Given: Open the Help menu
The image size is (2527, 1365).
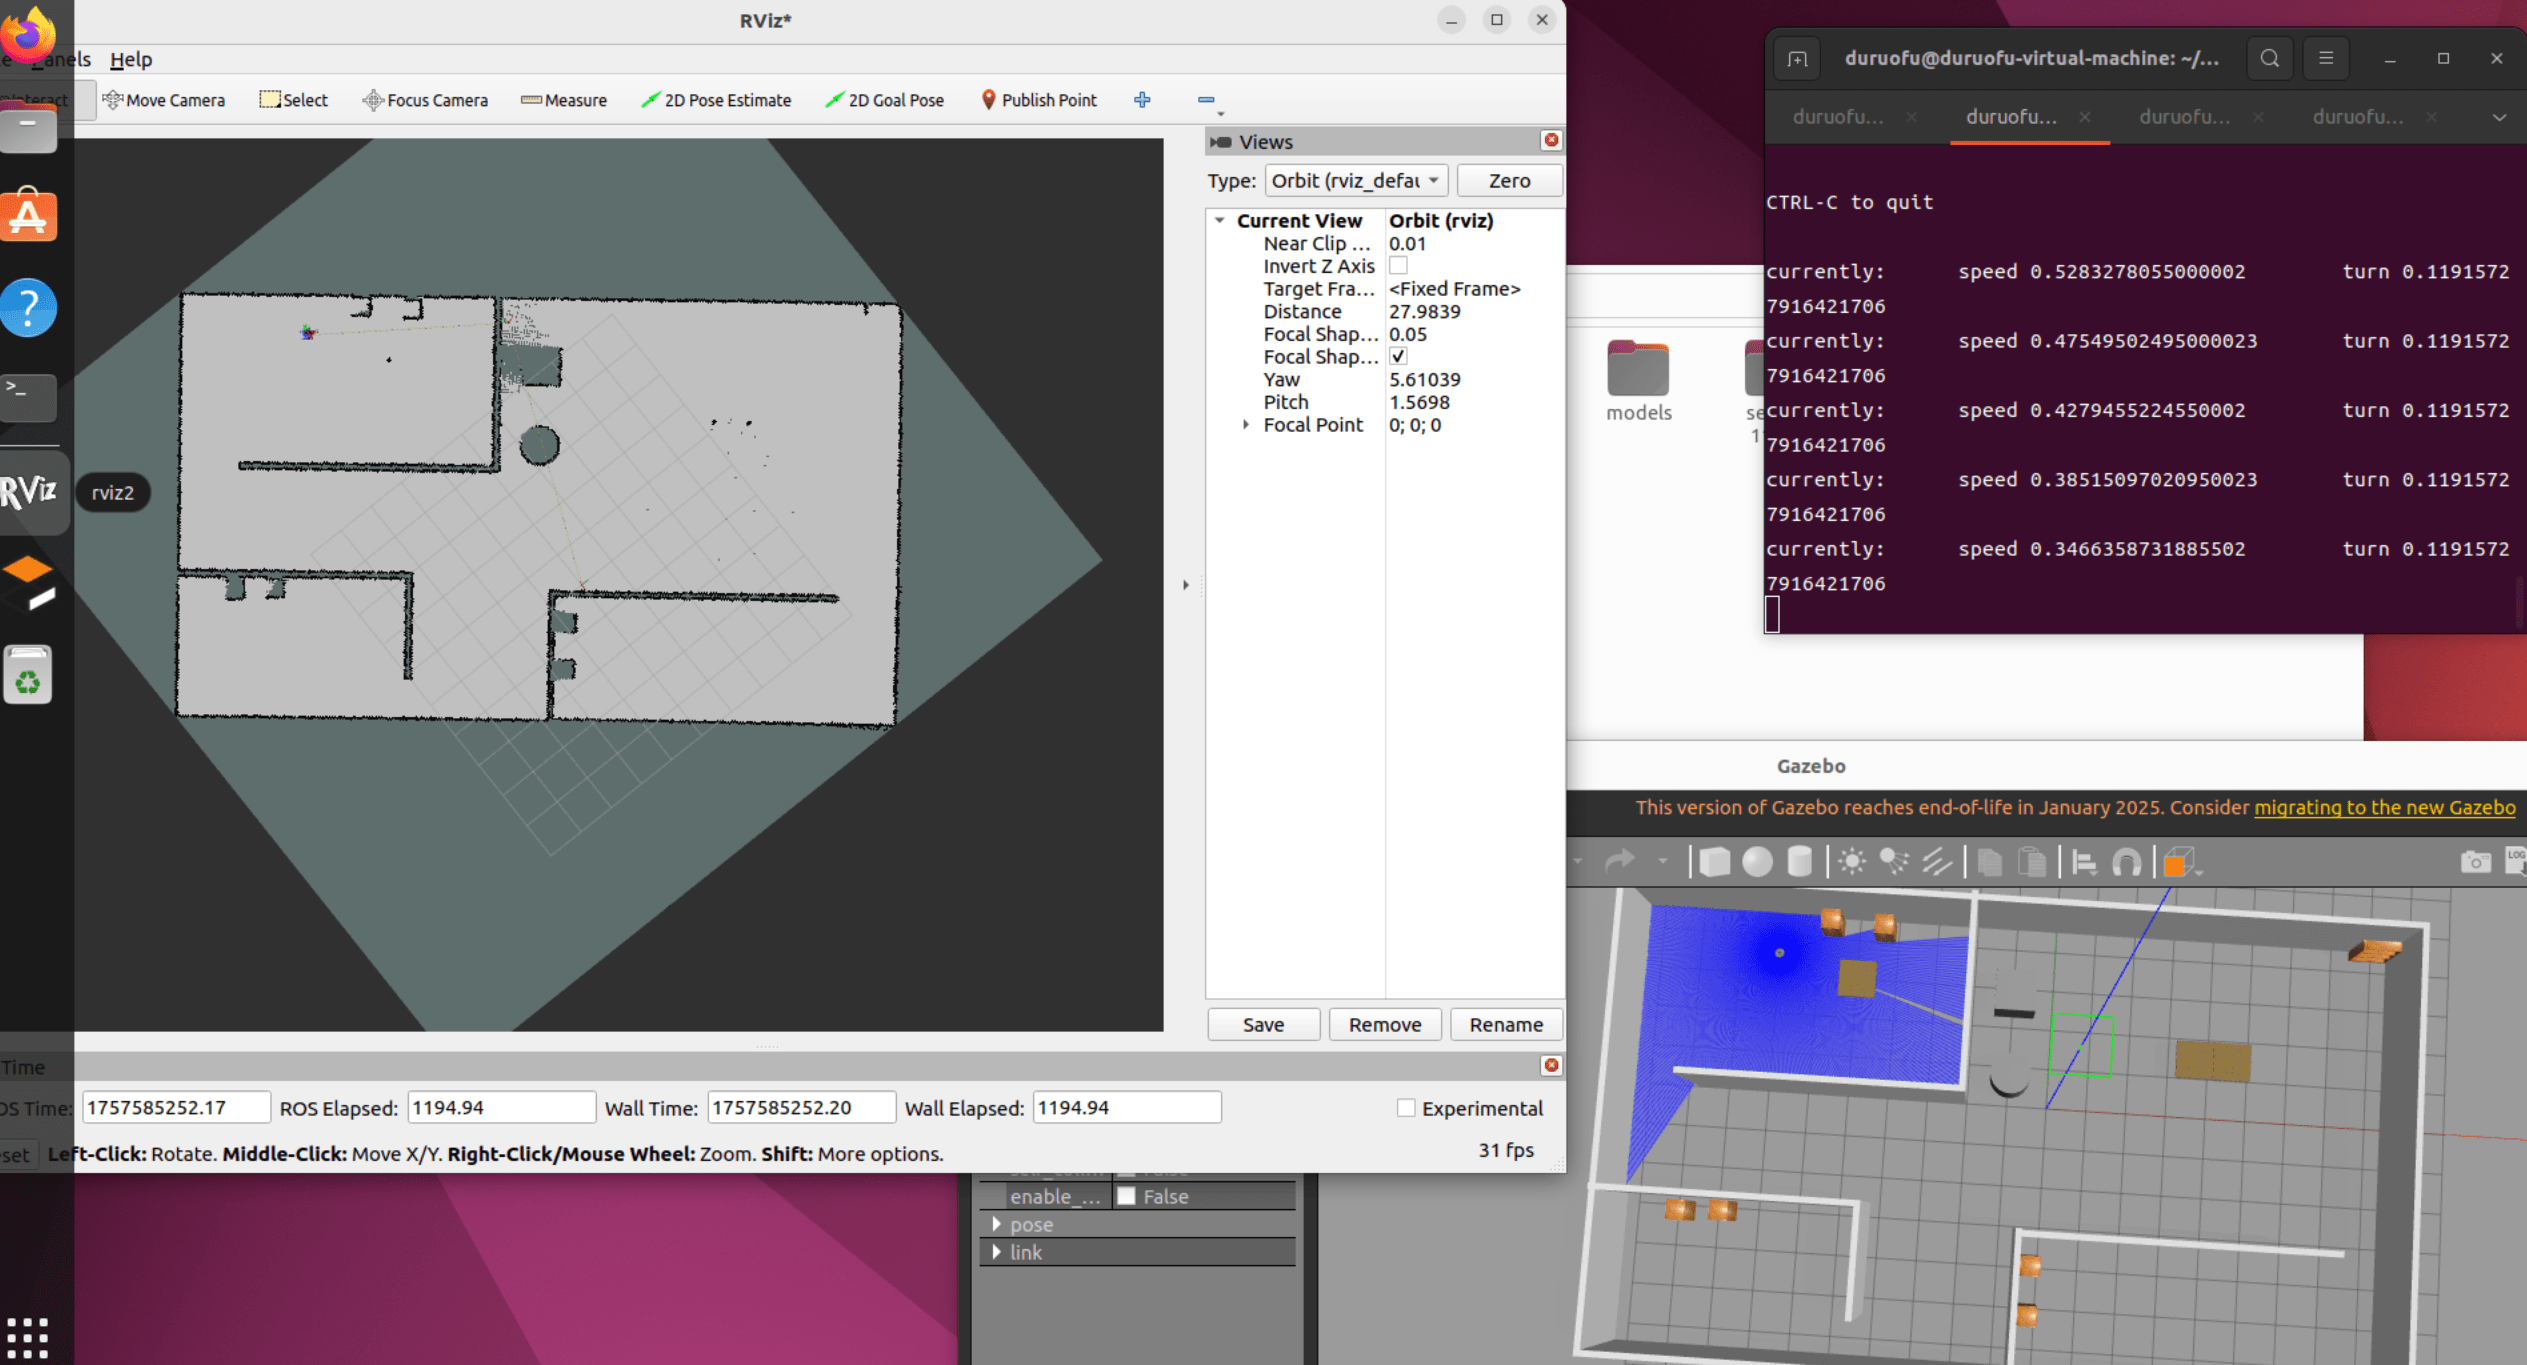Looking at the screenshot, I should [x=131, y=59].
